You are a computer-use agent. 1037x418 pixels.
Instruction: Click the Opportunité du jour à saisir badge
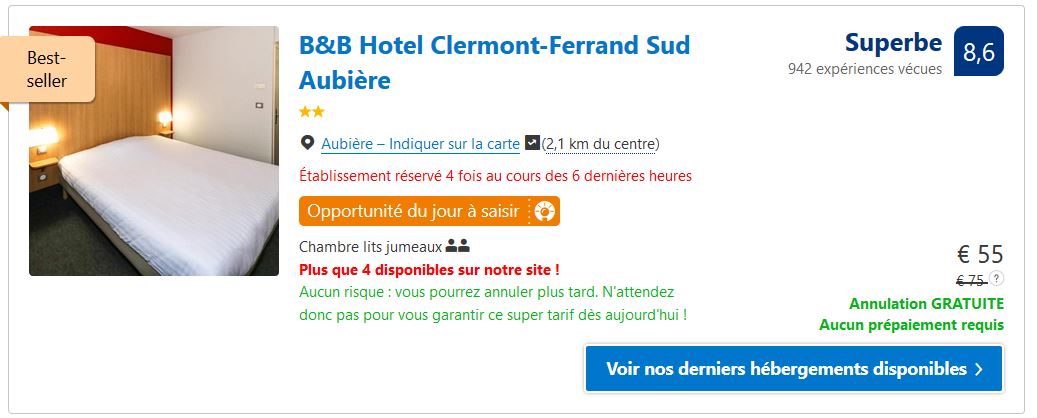(x=429, y=212)
